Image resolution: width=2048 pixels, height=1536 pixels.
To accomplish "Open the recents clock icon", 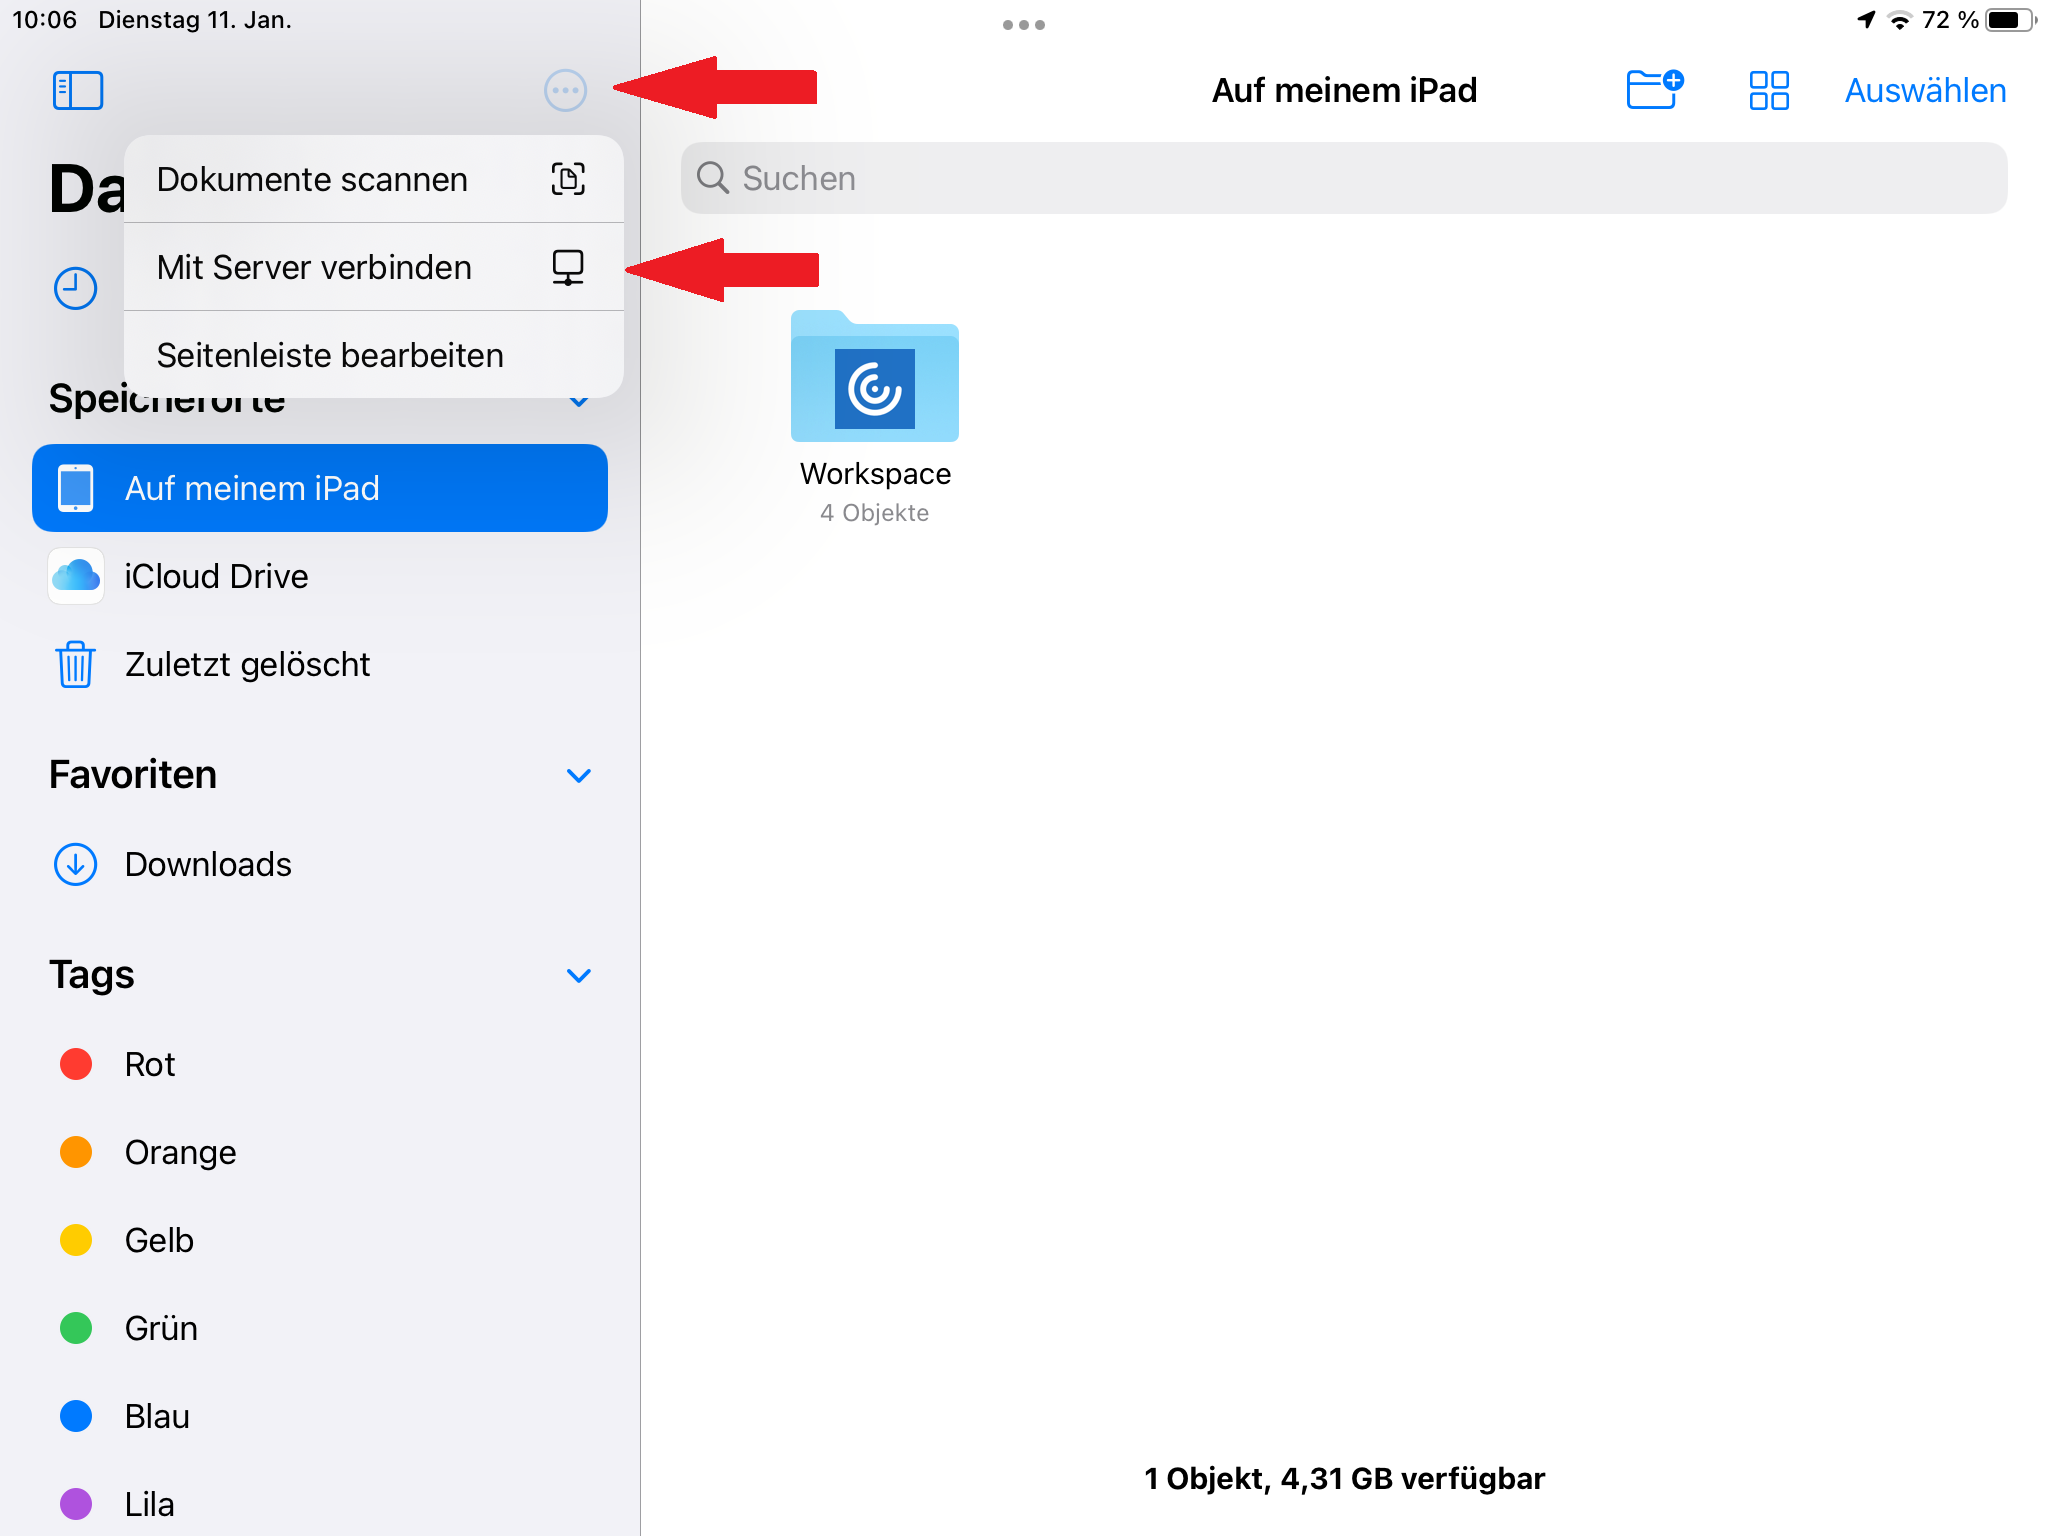I will click(x=75, y=288).
